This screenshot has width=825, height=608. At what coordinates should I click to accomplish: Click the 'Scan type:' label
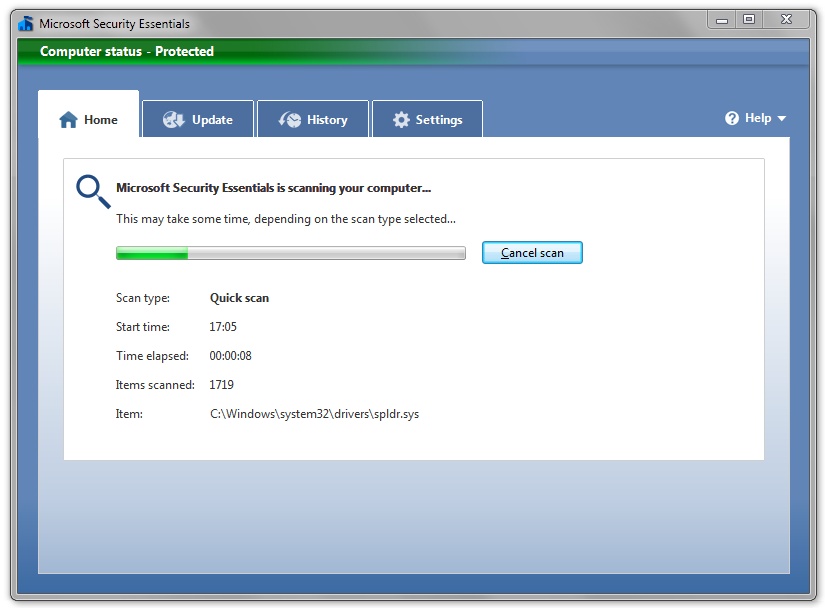[x=143, y=298]
